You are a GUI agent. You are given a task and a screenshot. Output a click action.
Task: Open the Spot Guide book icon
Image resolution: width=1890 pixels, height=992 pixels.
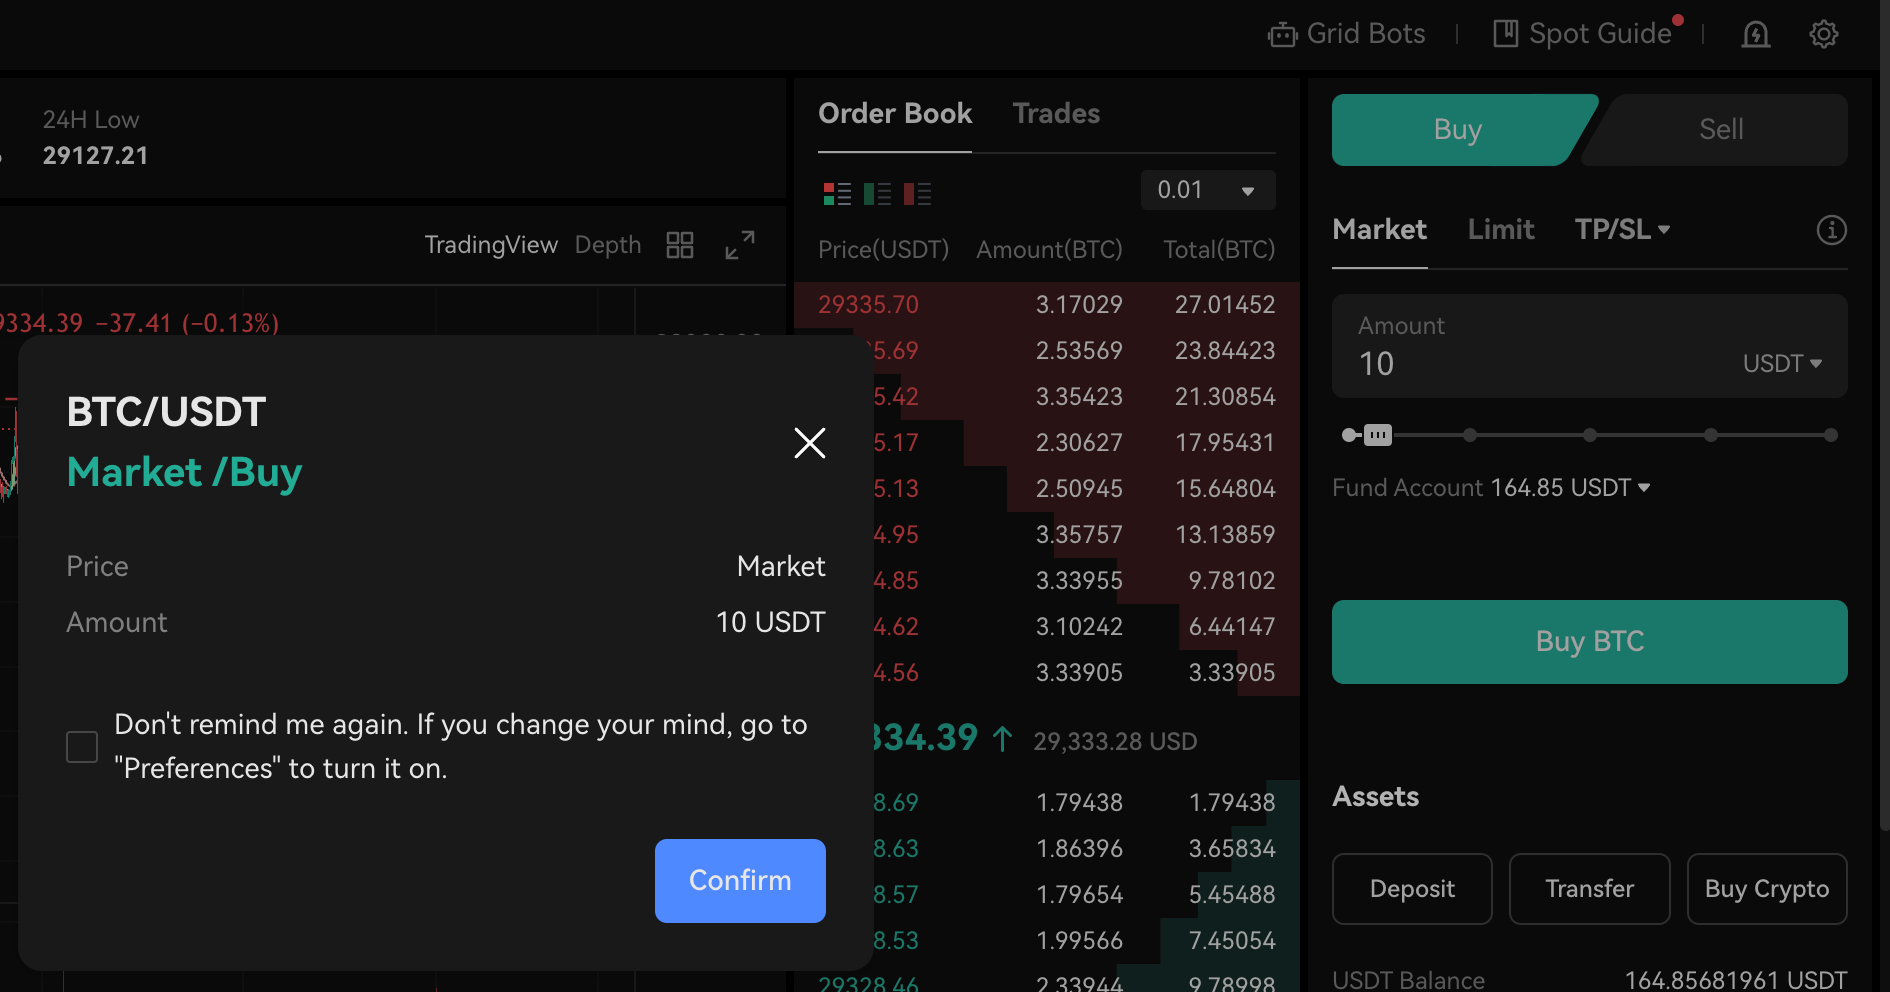click(1505, 34)
